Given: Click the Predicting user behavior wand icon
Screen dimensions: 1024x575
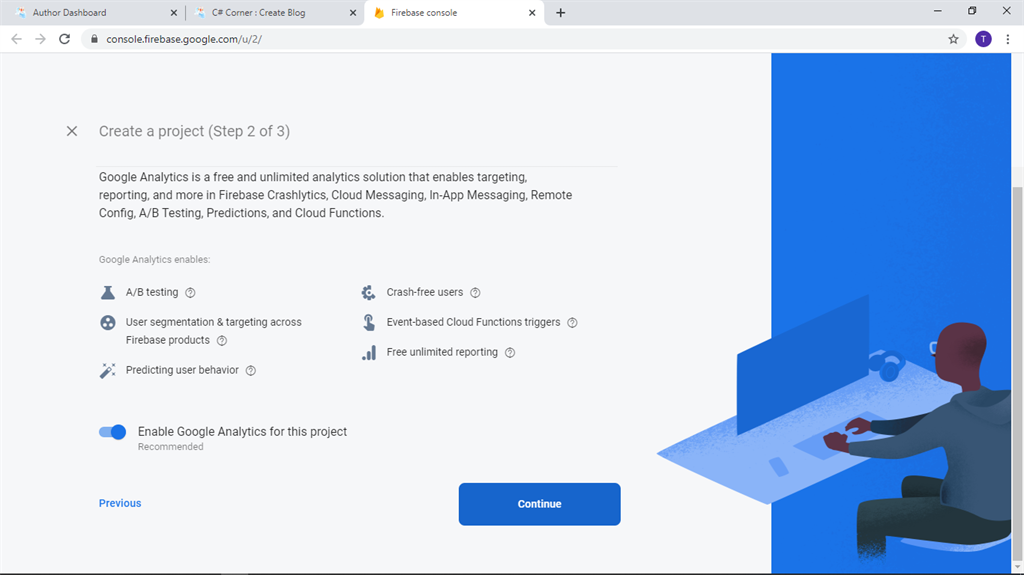Looking at the screenshot, I should pos(108,370).
